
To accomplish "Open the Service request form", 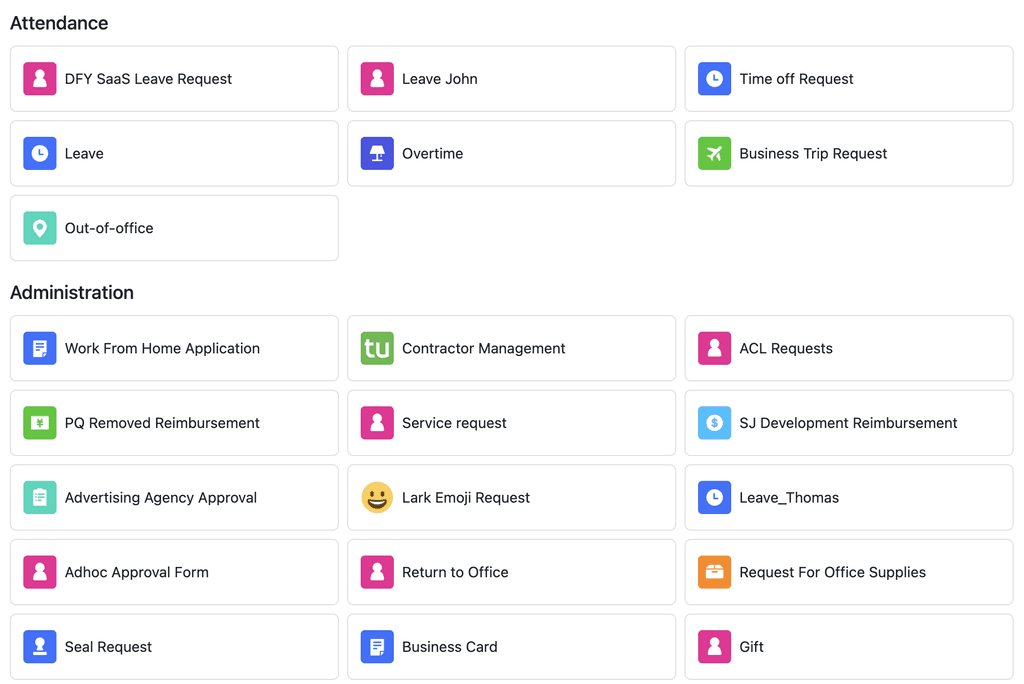I will tap(511, 422).
